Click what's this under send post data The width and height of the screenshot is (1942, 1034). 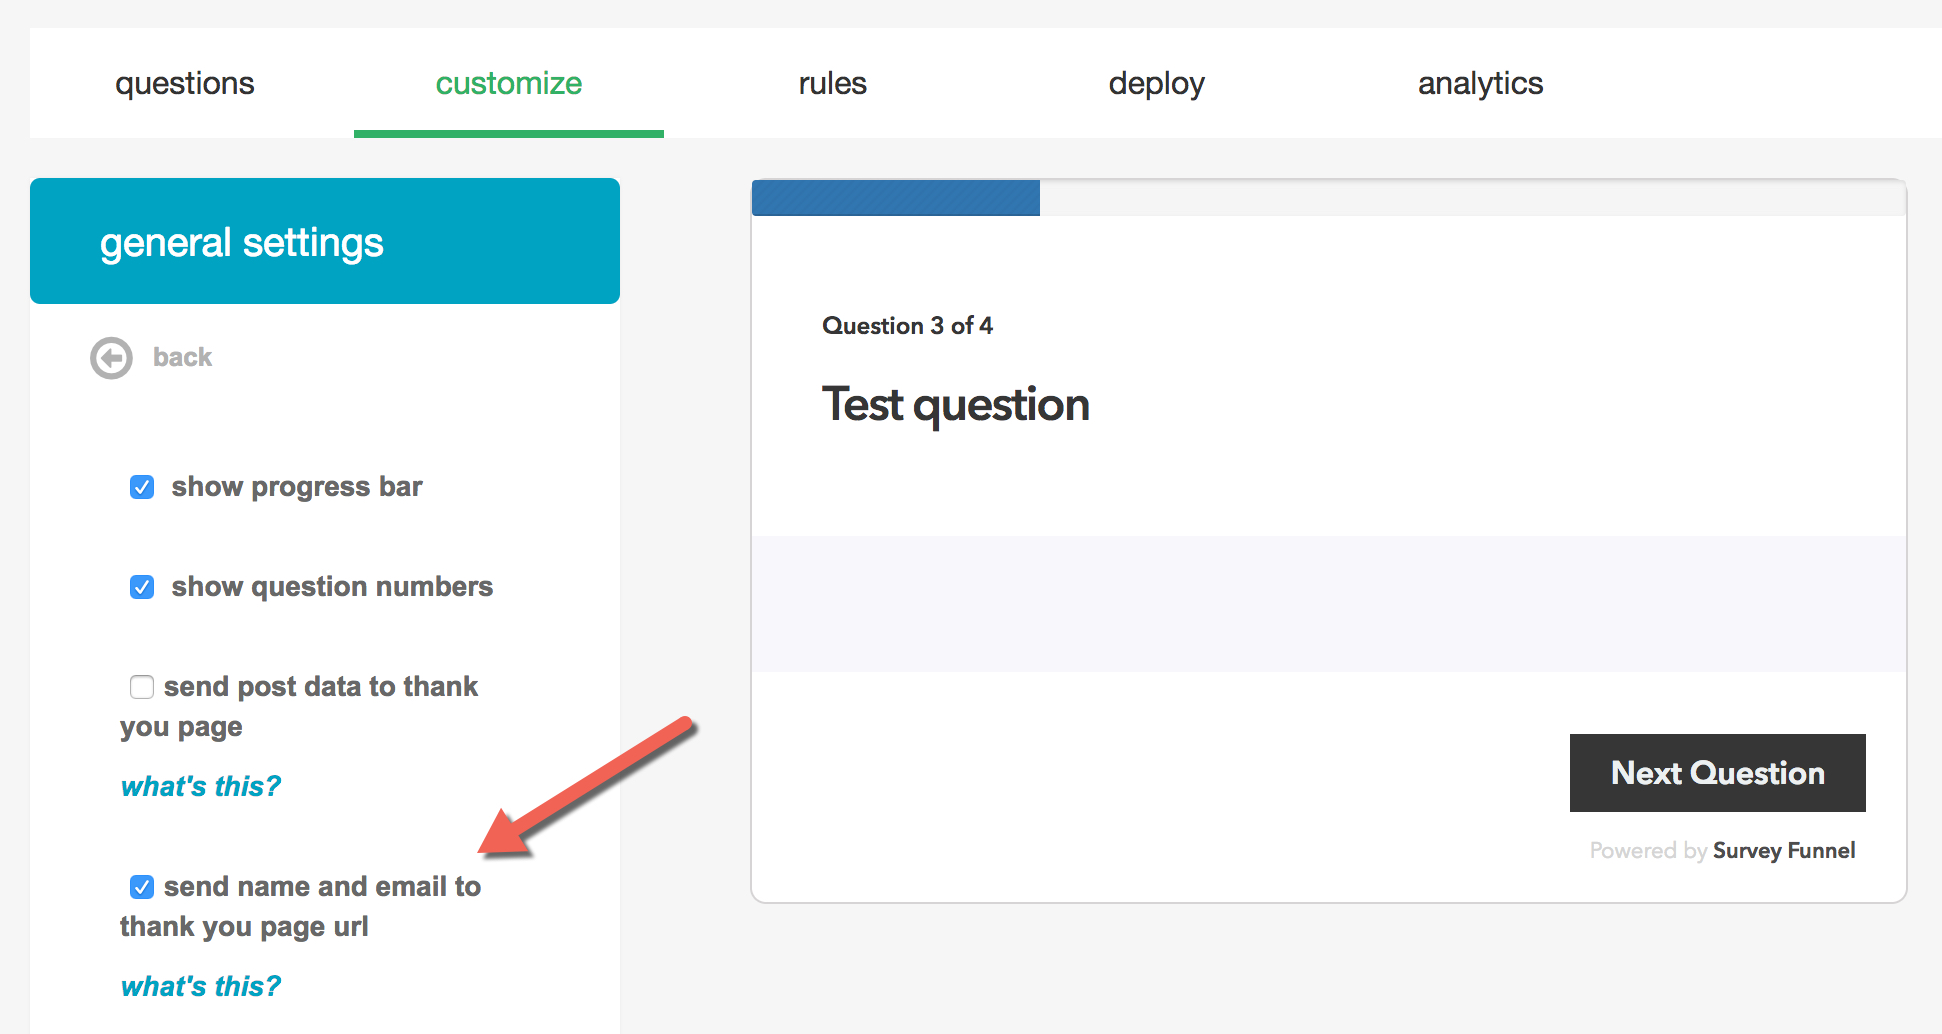[x=200, y=787]
